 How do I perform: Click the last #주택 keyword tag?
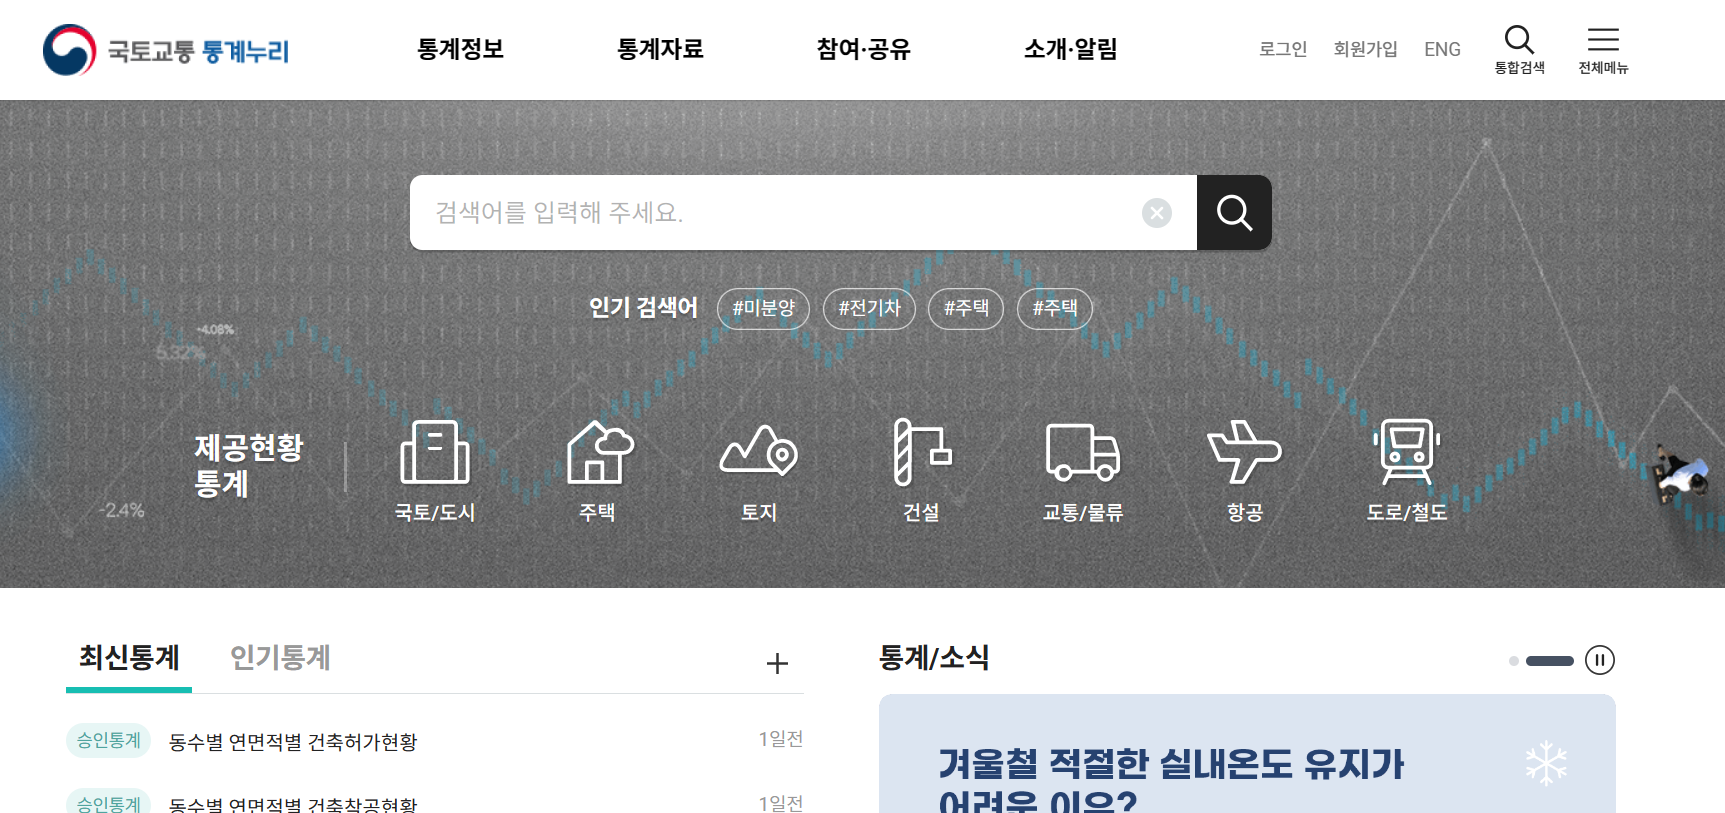click(x=1055, y=308)
